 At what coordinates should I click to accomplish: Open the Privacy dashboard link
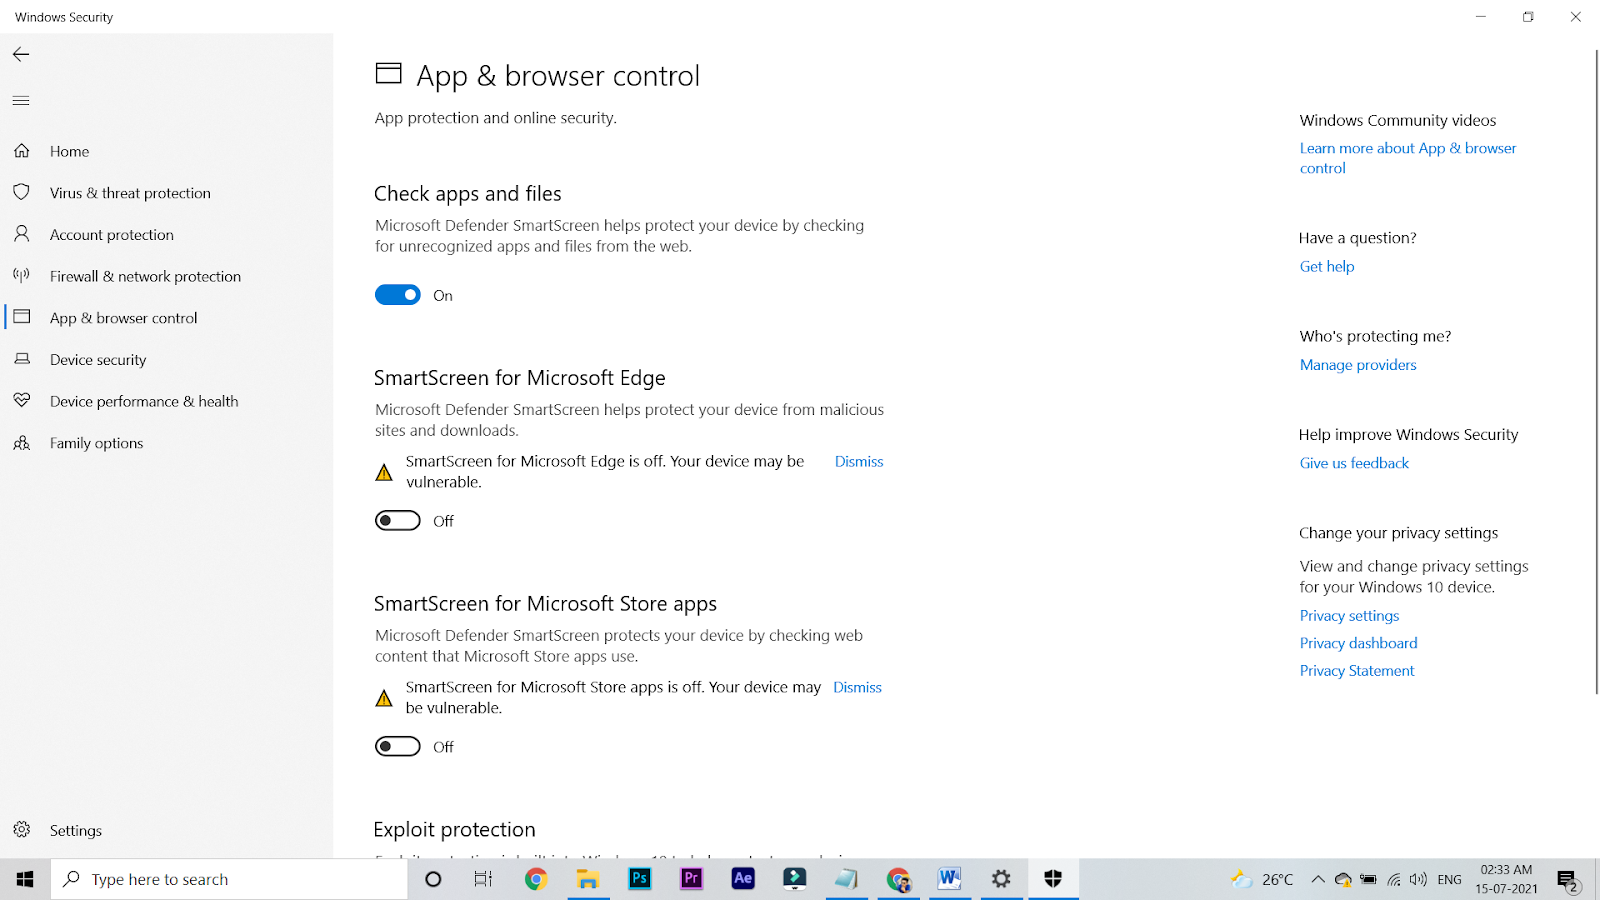coord(1358,643)
